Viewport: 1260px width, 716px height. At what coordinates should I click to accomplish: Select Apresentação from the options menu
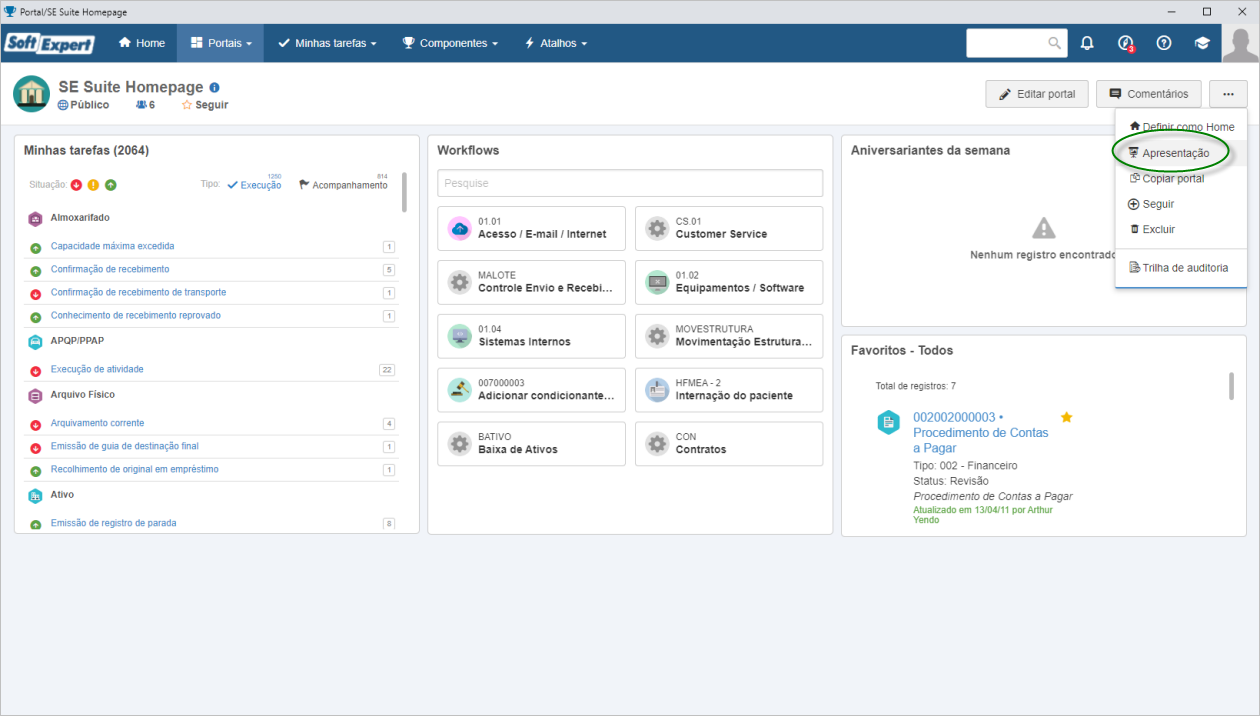click(1175, 153)
